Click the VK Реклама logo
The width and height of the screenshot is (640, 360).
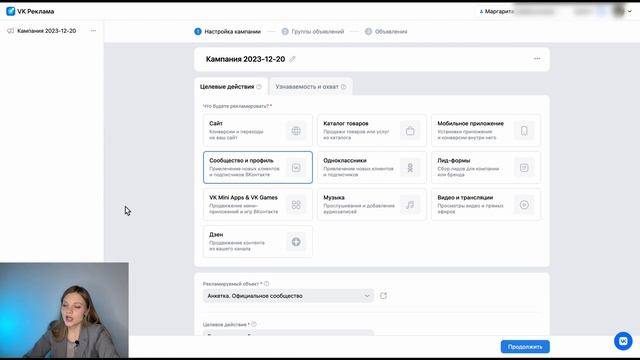coord(30,11)
